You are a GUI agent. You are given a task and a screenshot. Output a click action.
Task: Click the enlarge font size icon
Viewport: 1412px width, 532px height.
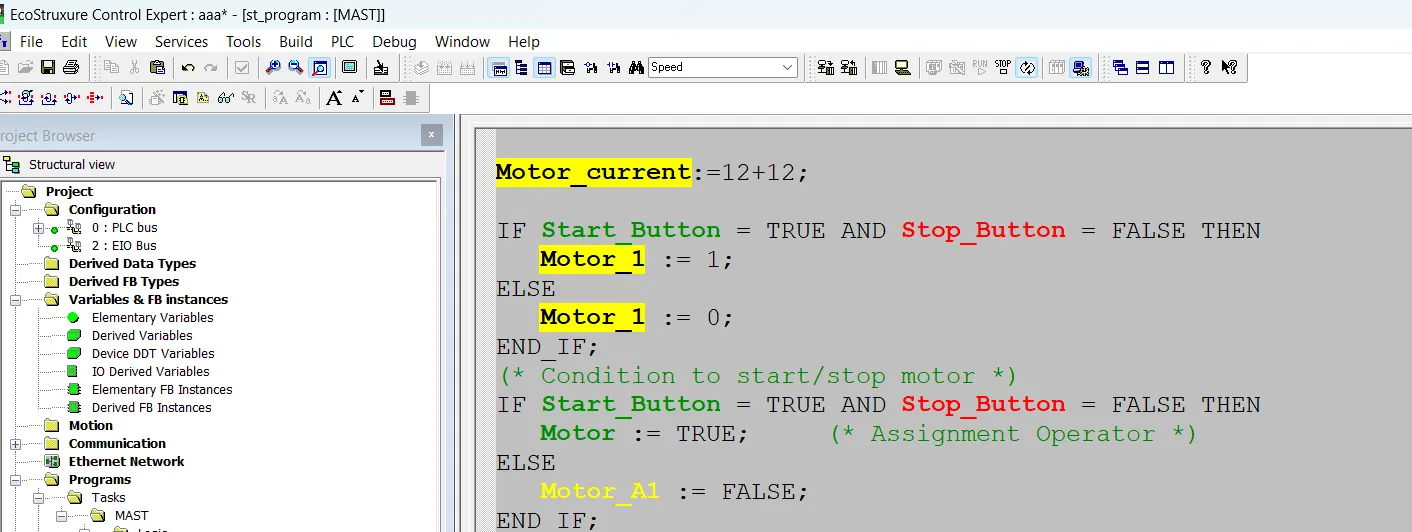click(334, 97)
